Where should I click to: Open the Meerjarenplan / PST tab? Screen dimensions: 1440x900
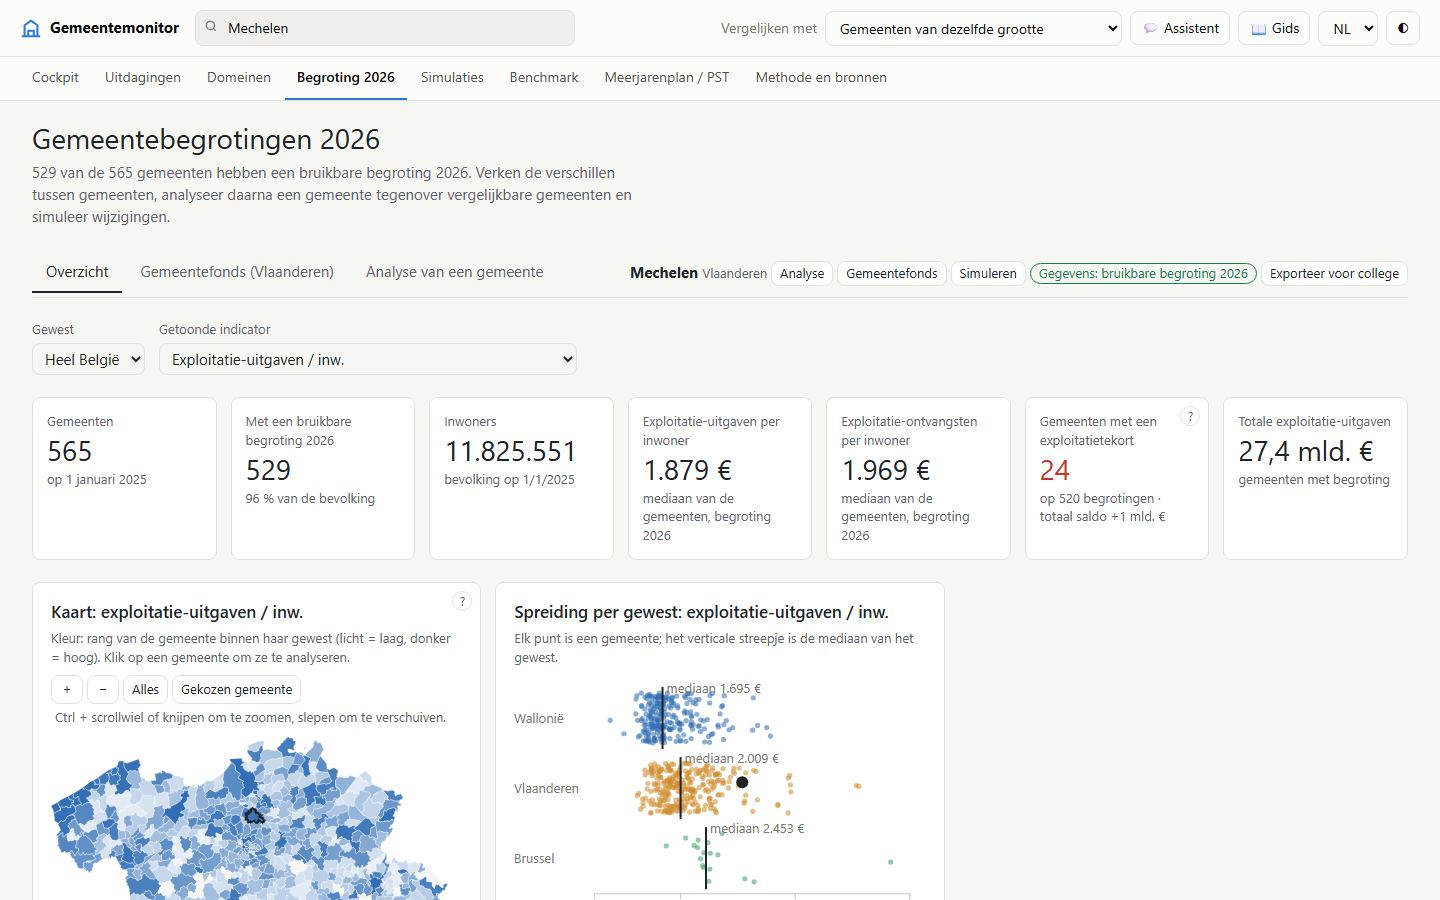(667, 77)
